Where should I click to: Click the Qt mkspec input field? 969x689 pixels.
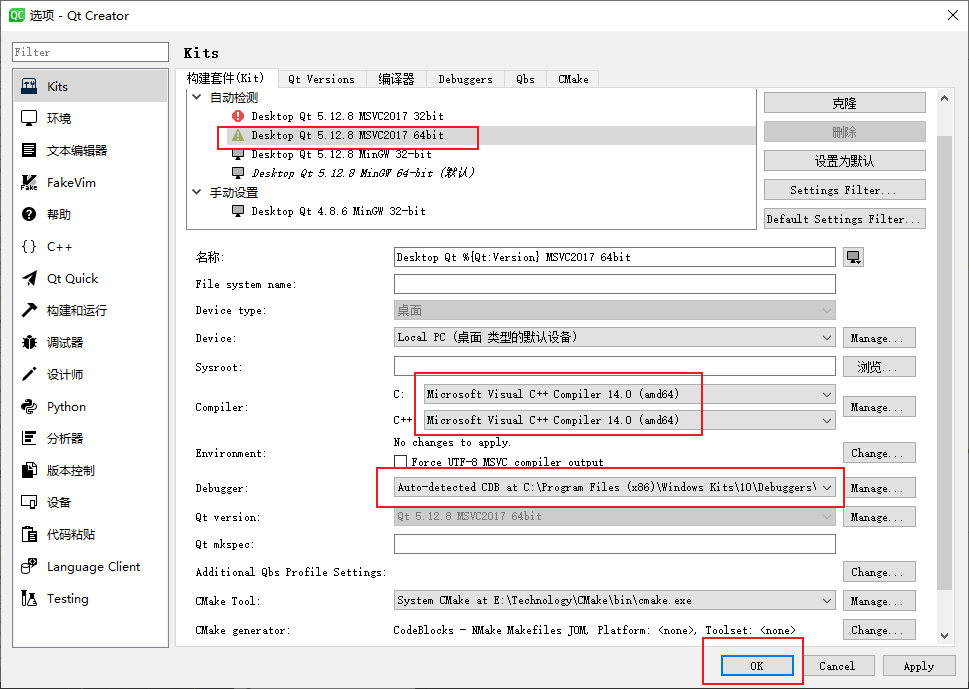point(614,544)
